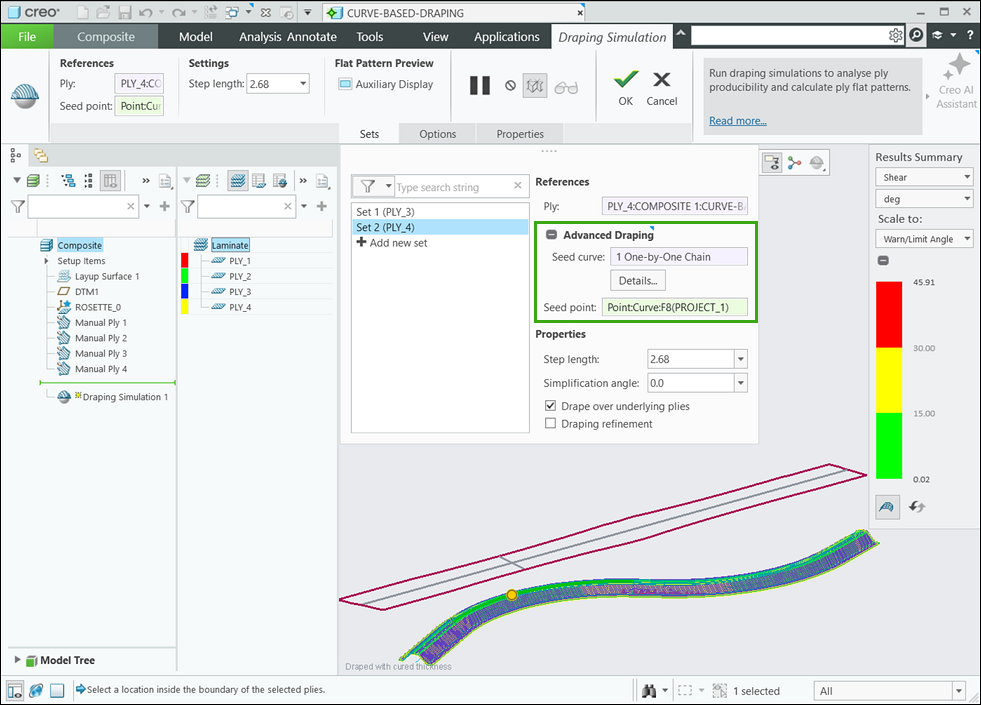This screenshot has height=705, width=981.
Task: Toggle the attached preview mesh icon
Action: click(535, 86)
